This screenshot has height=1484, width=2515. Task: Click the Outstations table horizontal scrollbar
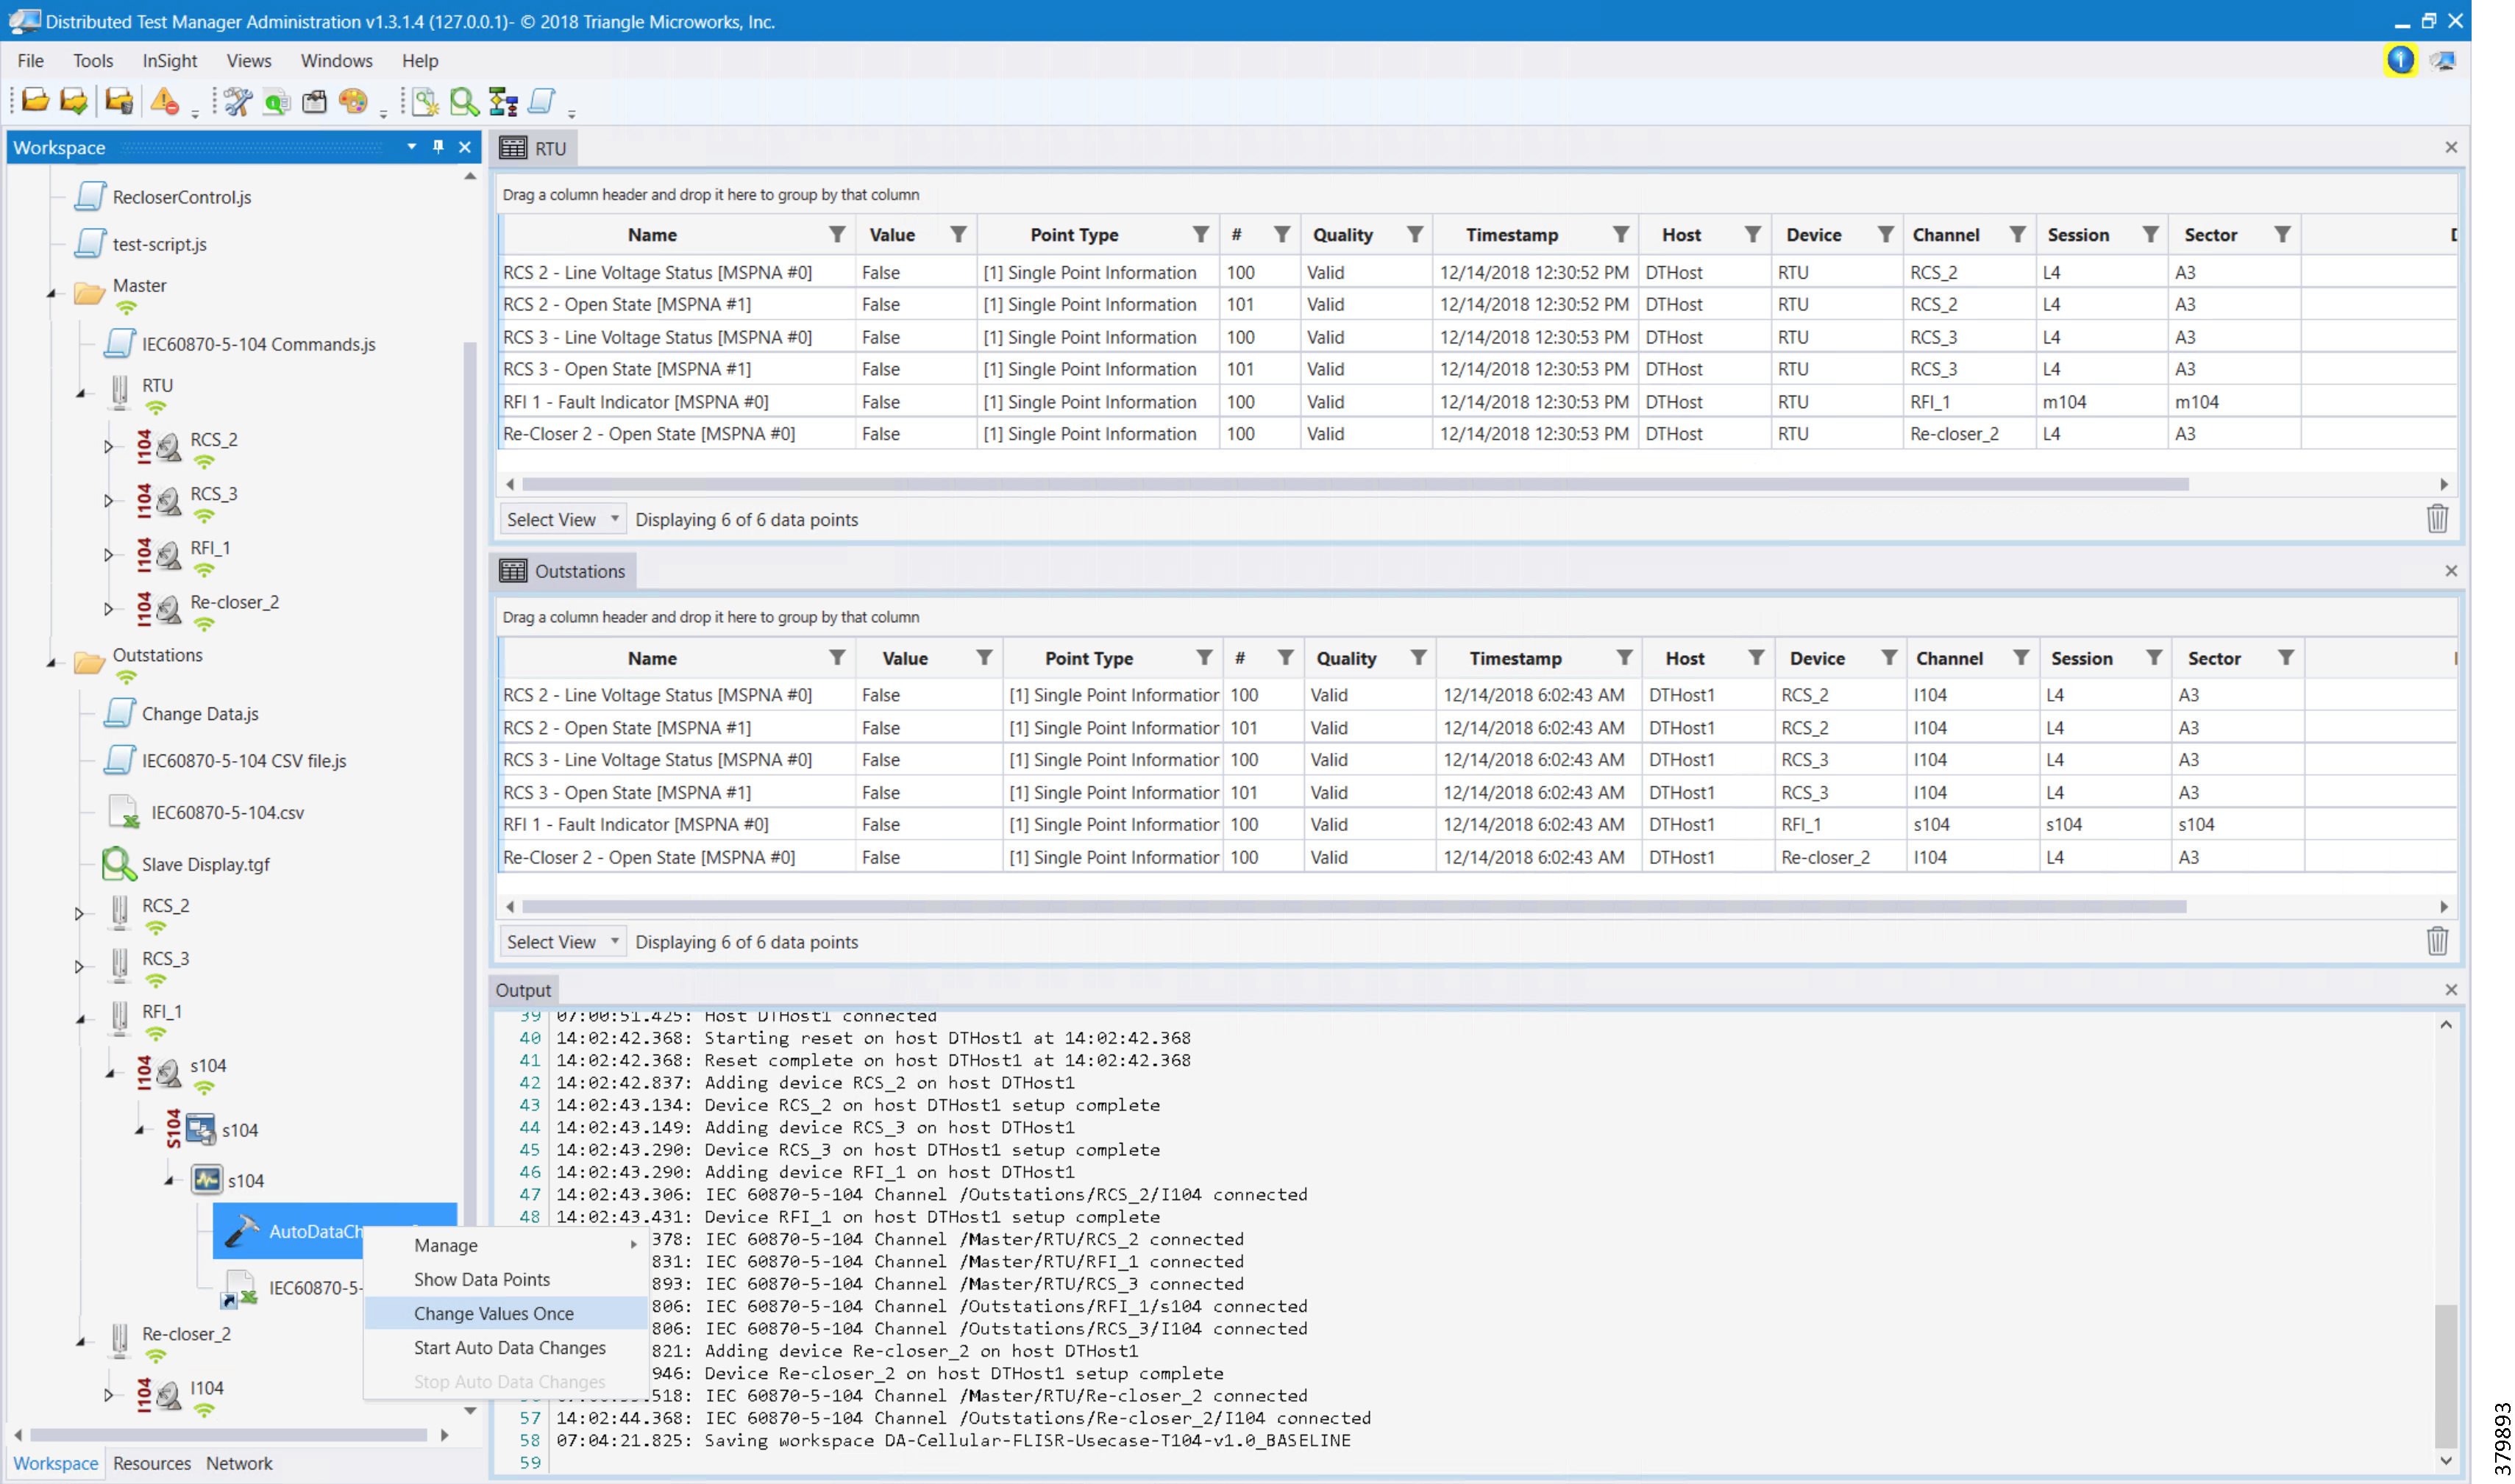tap(1353, 906)
